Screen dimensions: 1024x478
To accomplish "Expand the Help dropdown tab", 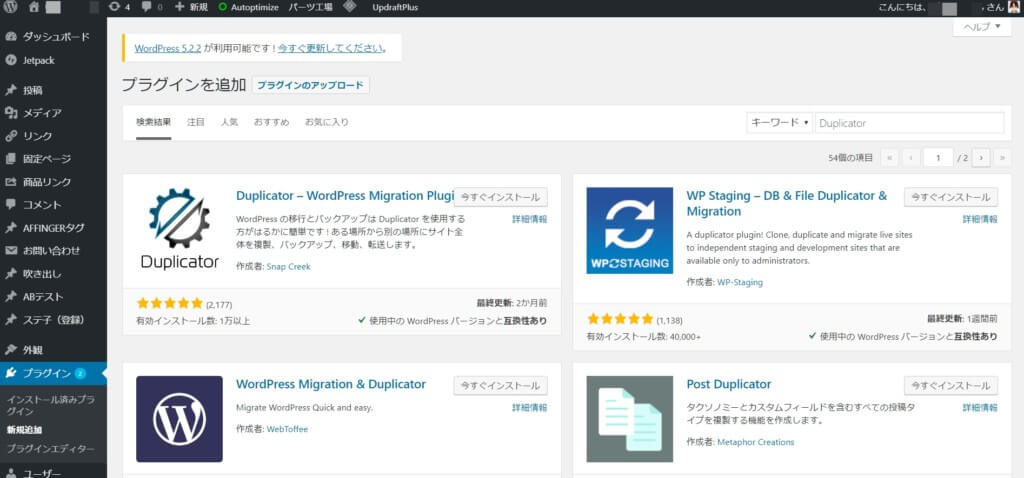I will 981,28.
